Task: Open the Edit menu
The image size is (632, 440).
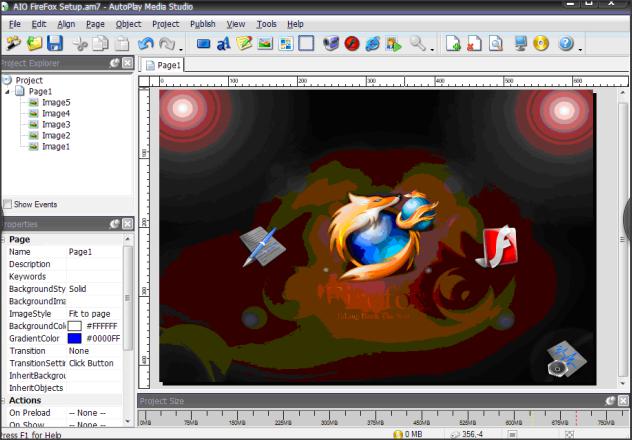Action: pos(39,24)
